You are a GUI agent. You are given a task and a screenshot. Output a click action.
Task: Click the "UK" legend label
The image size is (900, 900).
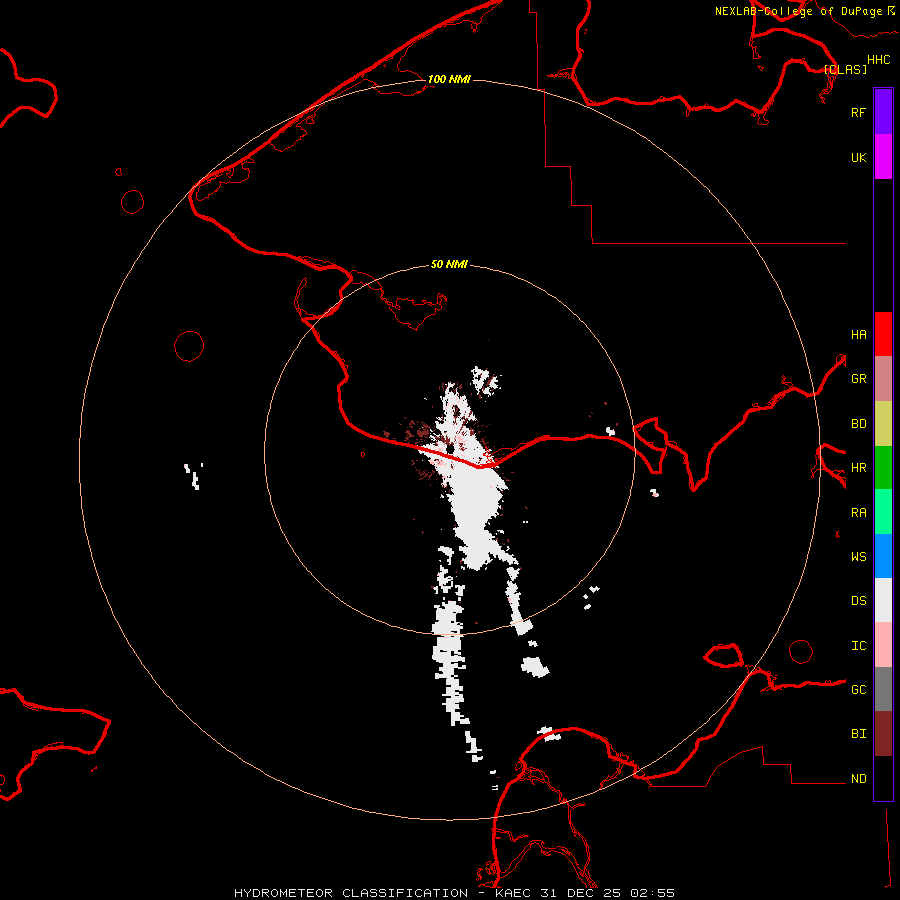pos(858,157)
